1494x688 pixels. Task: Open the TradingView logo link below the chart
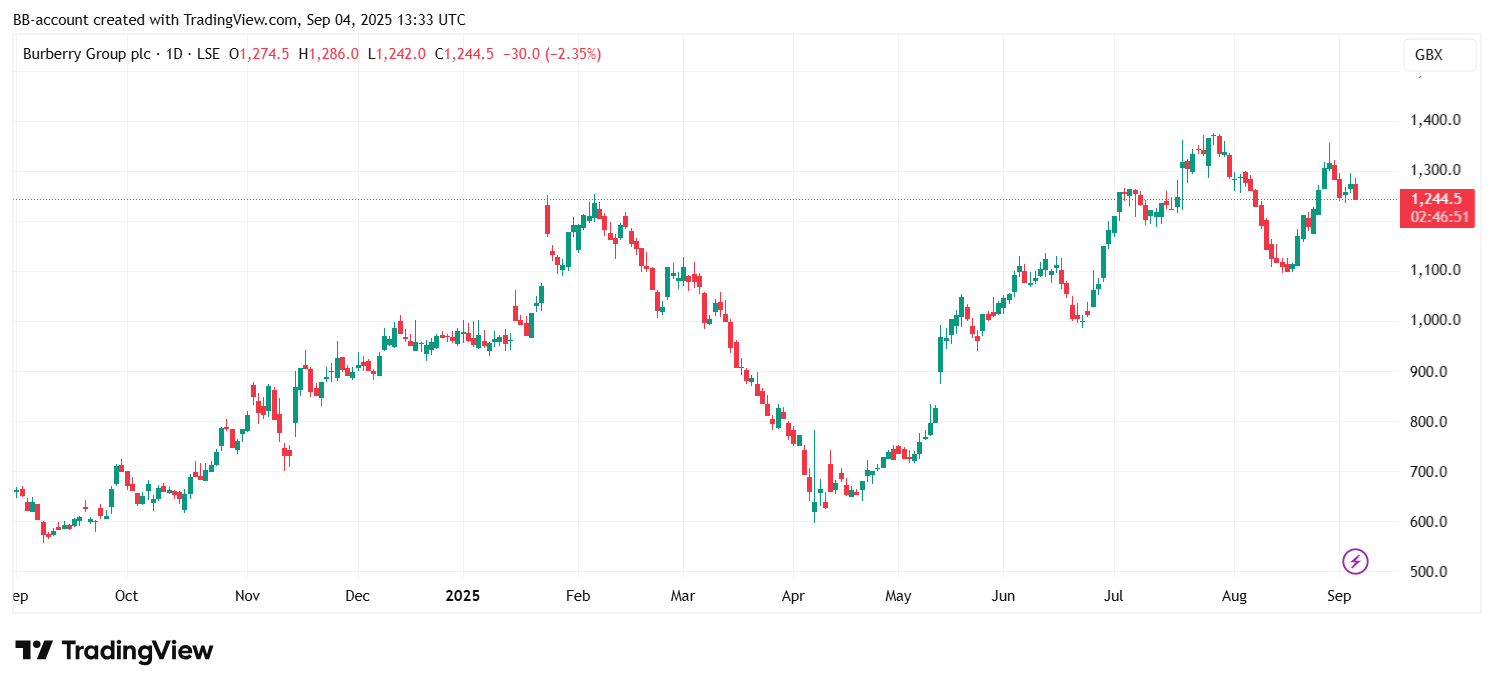pos(114,651)
